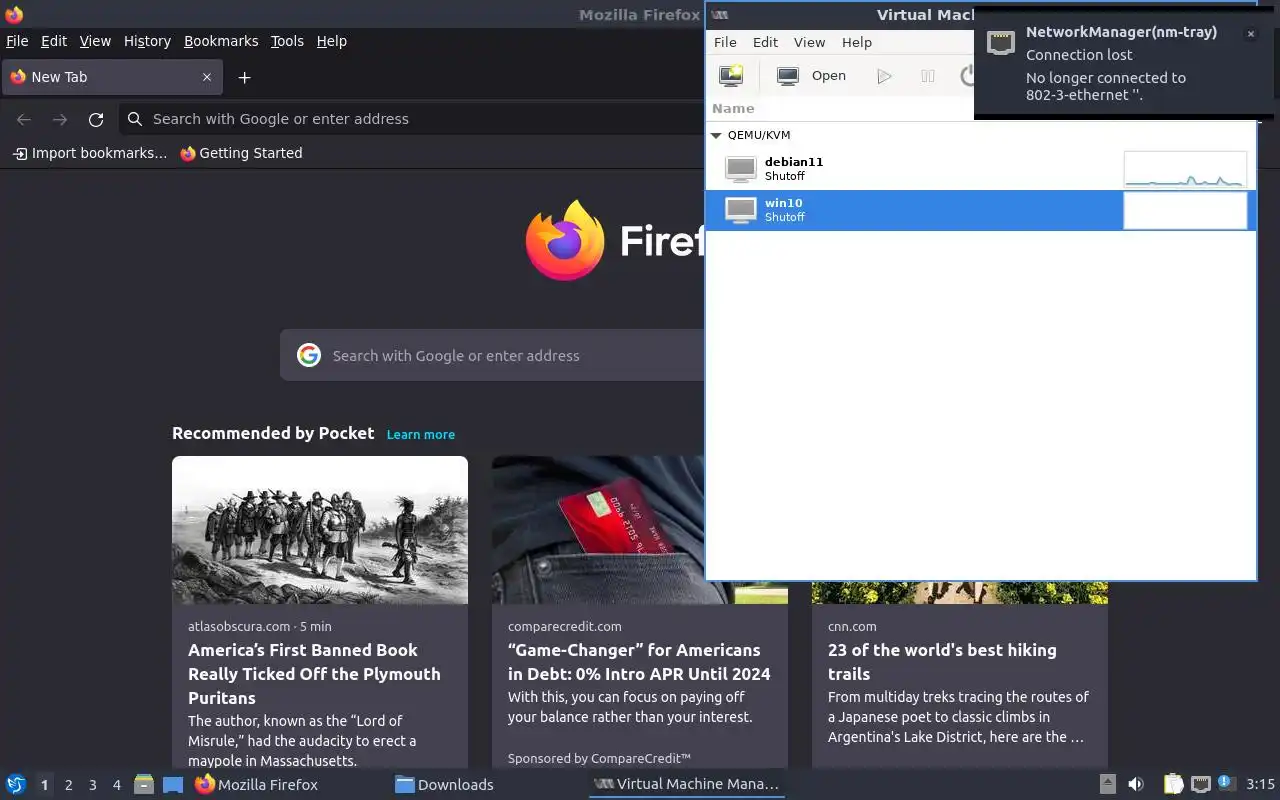1280x800 pixels.
Task: Click the win10 CPU usage graph
Action: point(1185,210)
